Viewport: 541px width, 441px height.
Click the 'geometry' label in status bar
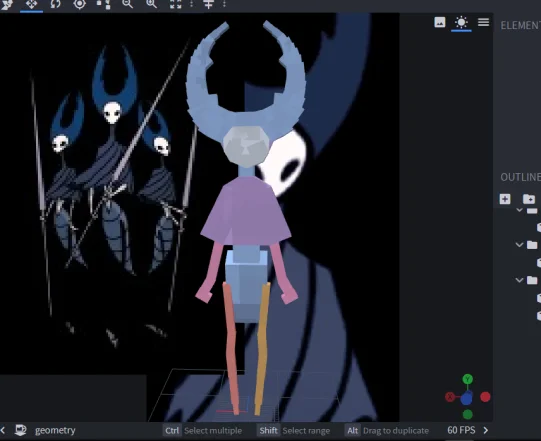click(55, 430)
